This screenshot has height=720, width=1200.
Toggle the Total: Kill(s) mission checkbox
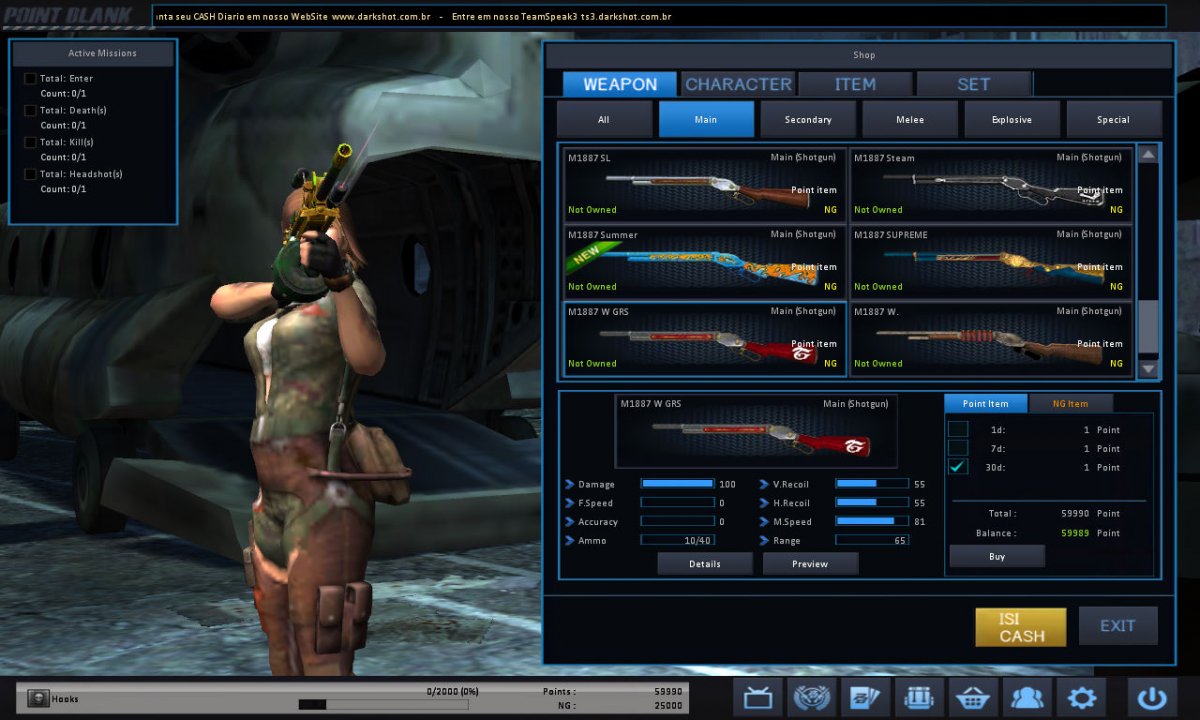(x=30, y=142)
